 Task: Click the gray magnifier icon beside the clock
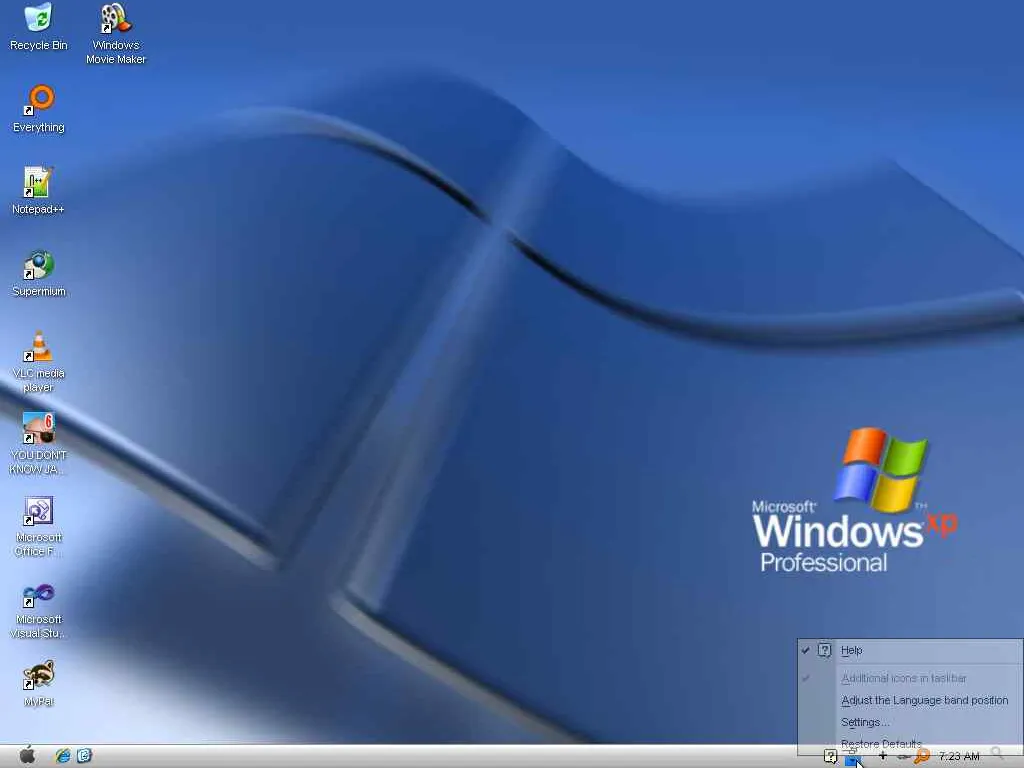coord(997,755)
